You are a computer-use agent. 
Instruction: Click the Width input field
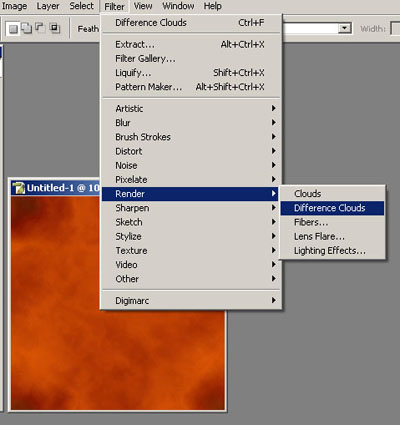395,29
